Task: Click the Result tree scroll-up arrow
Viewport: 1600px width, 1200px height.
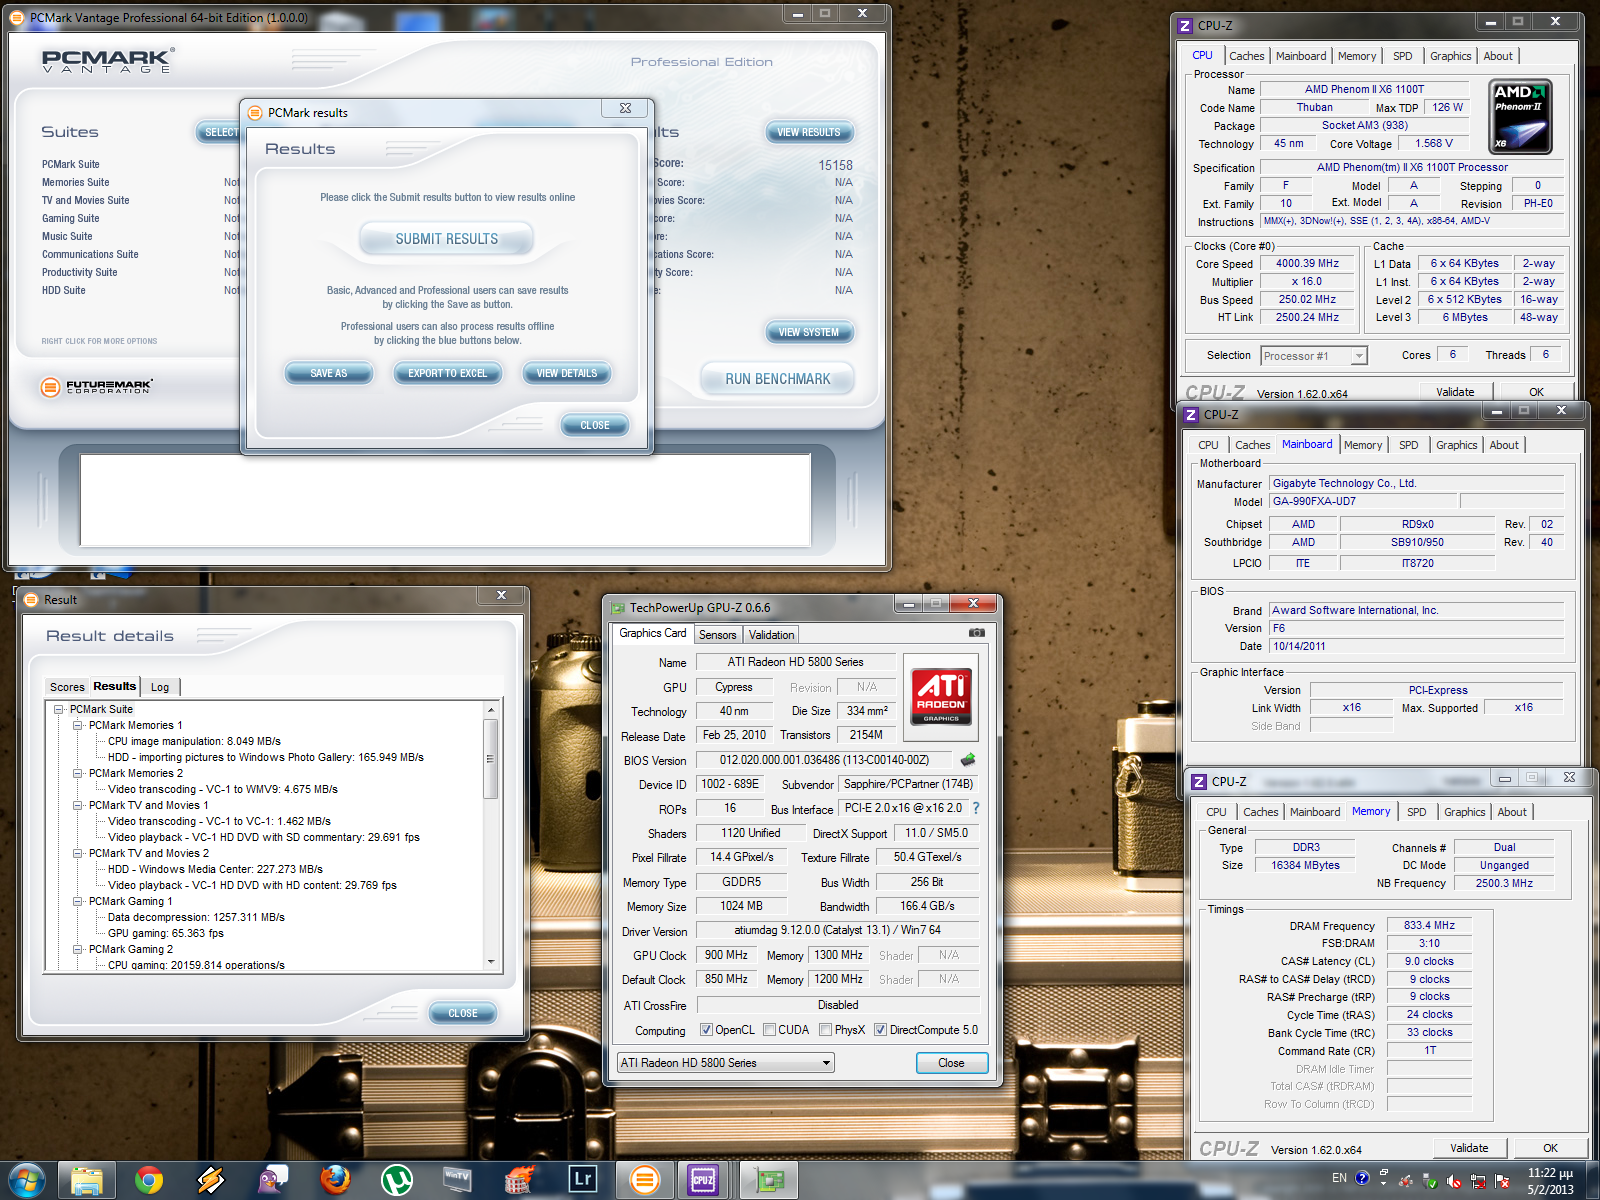Action: 490,709
